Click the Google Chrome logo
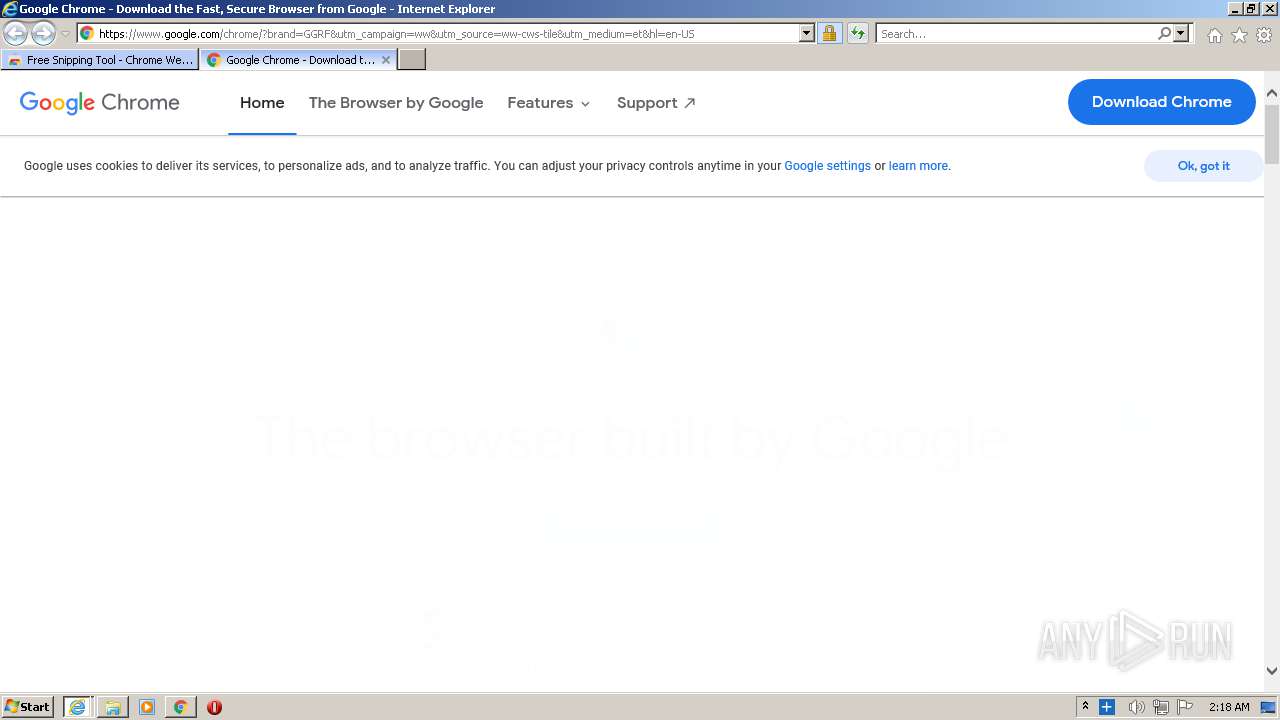1280x720 pixels. tap(100, 102)
